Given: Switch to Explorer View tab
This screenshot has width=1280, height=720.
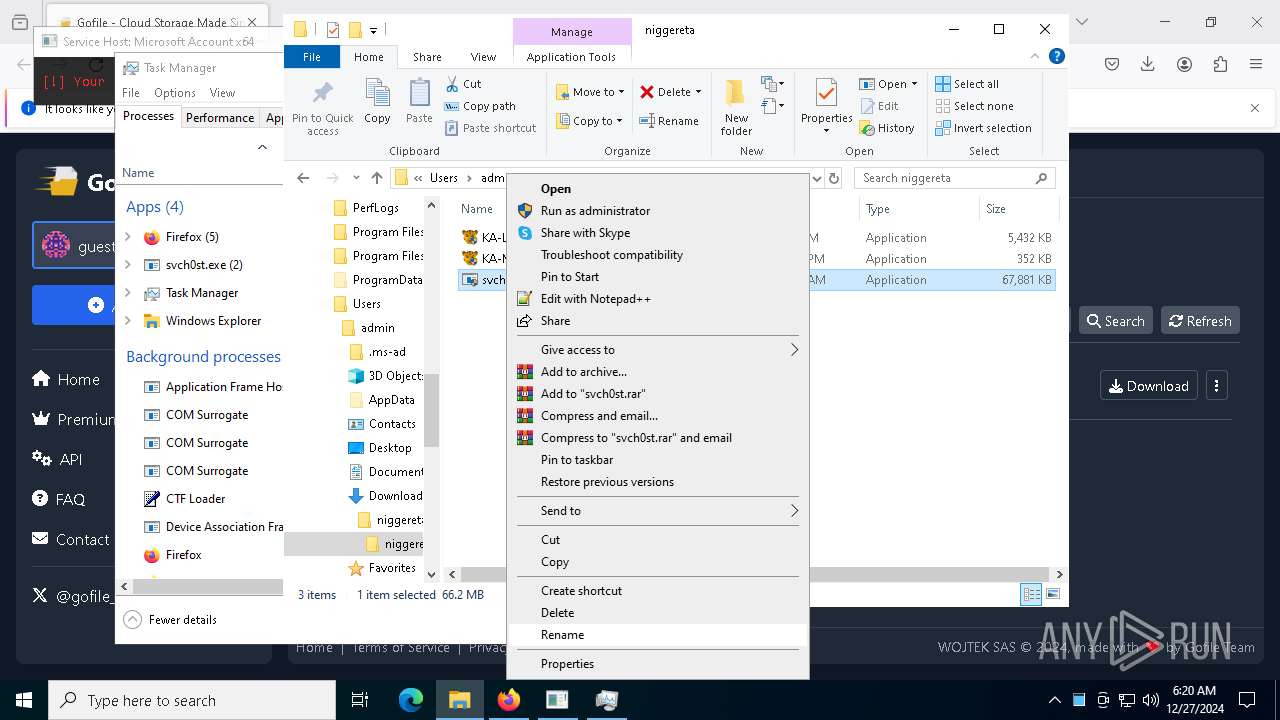Looking at the screenshot, I should [483, 57].
